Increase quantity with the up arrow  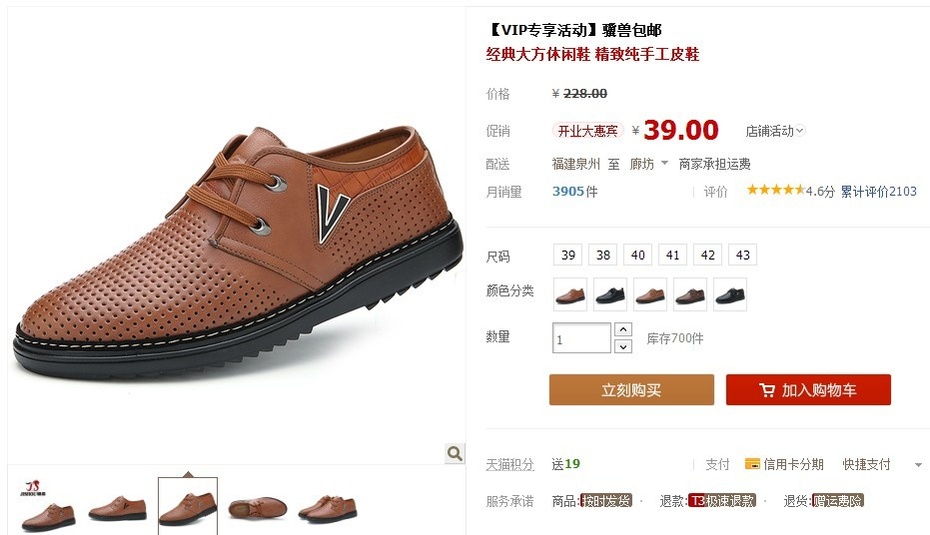tap(623, 329)
